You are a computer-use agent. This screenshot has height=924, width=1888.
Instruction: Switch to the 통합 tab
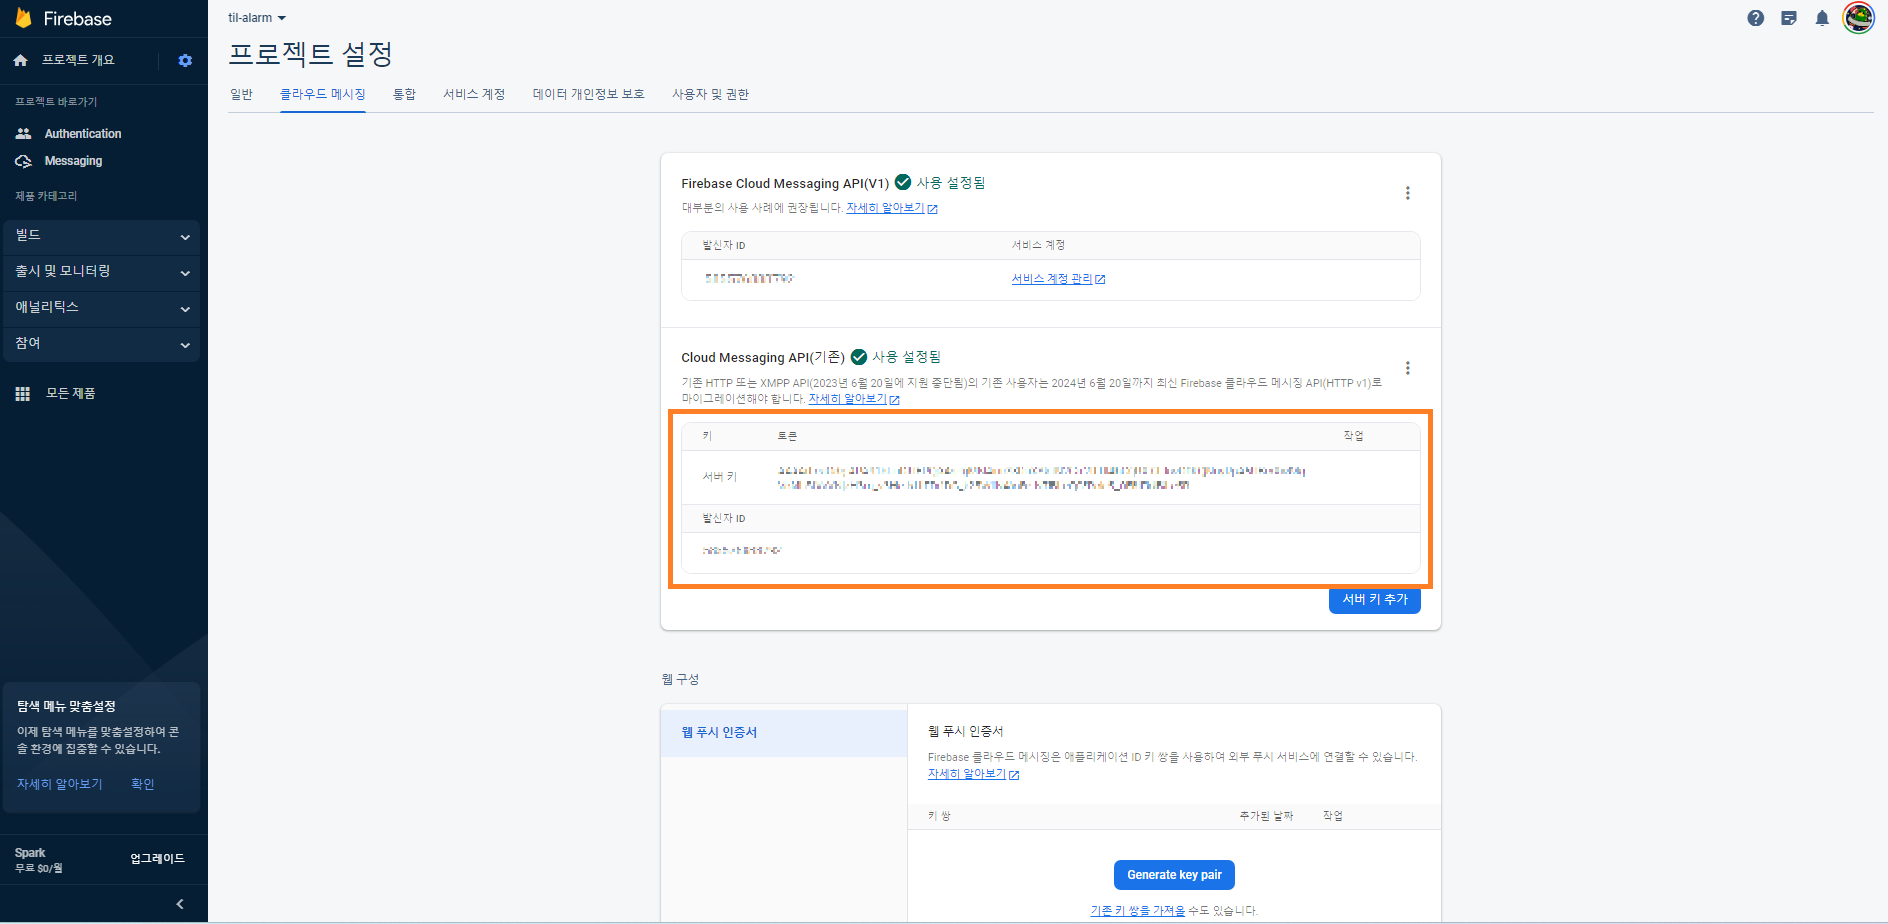point(404,94)
